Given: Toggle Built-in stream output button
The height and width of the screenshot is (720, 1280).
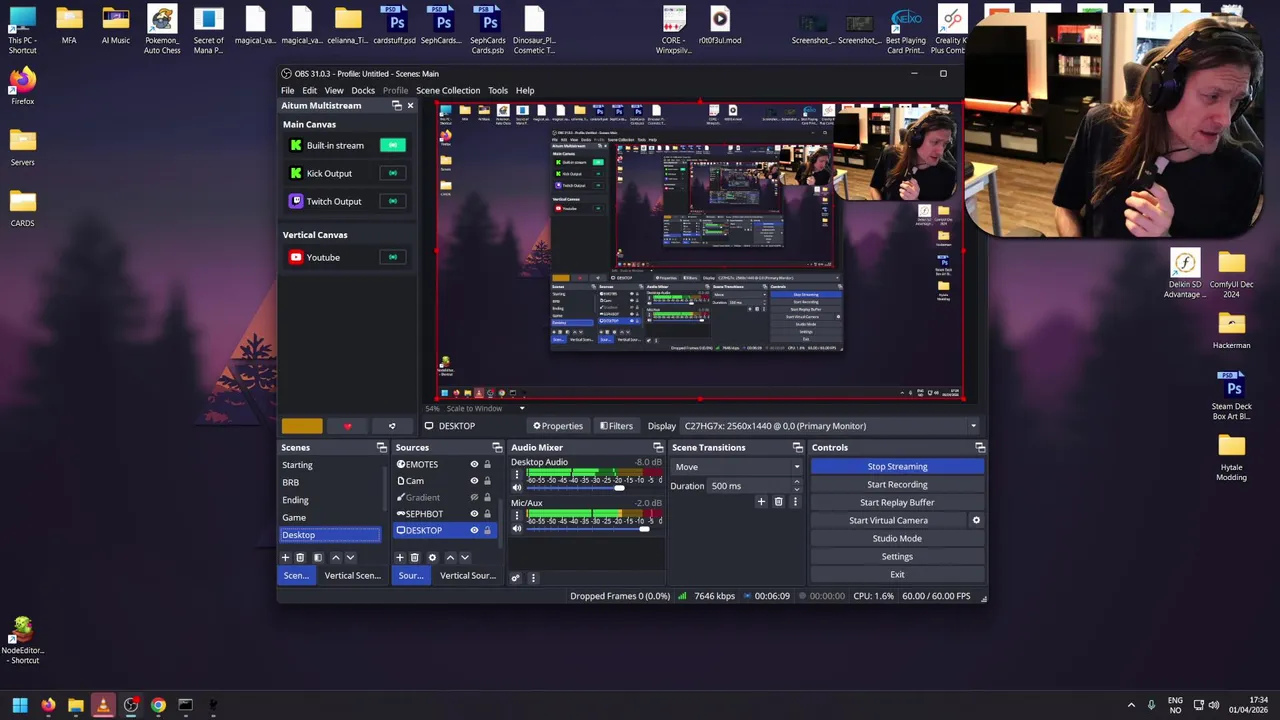Looking at the screenshot, I should pos(392,145).
